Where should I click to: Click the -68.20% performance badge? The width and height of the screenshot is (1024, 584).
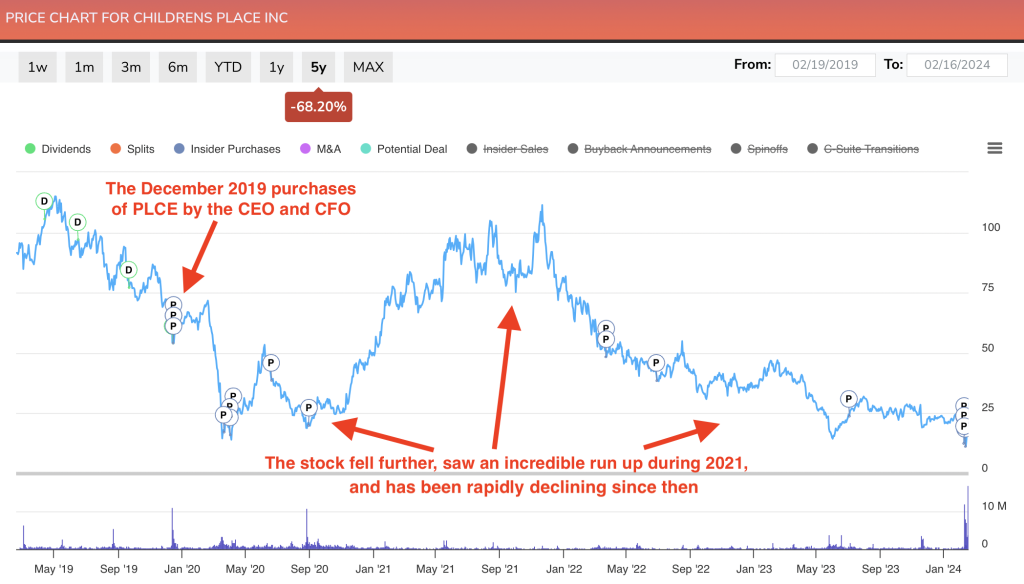coord(319,106)
